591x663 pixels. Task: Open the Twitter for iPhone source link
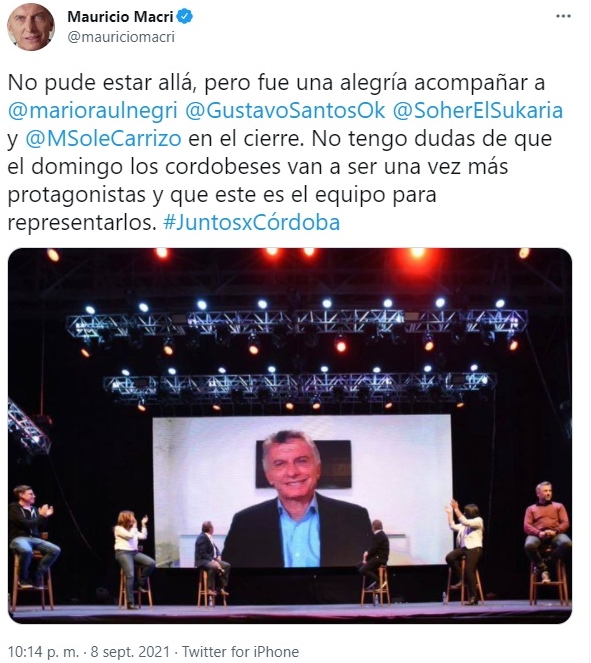[x=240, y=652]
